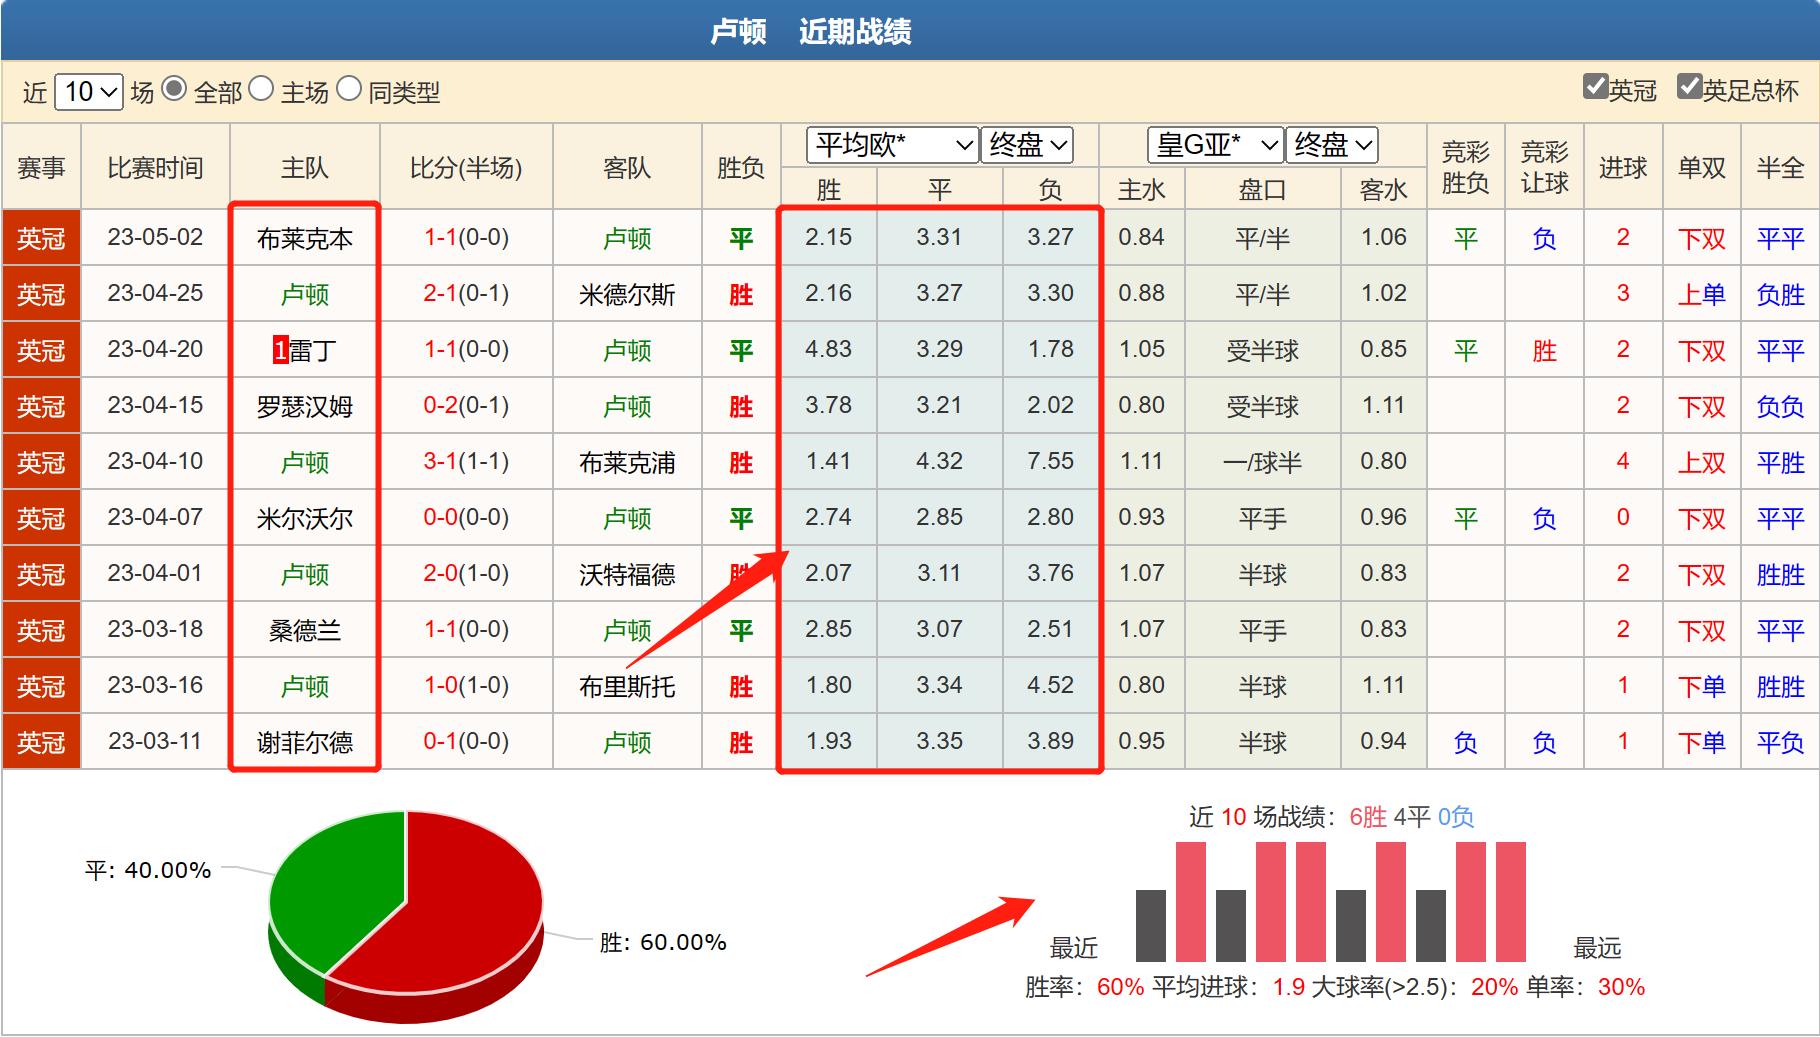The image size is (1820, 1037).
Task: Select the 同类型 radio button
Action: coord(350,90)
